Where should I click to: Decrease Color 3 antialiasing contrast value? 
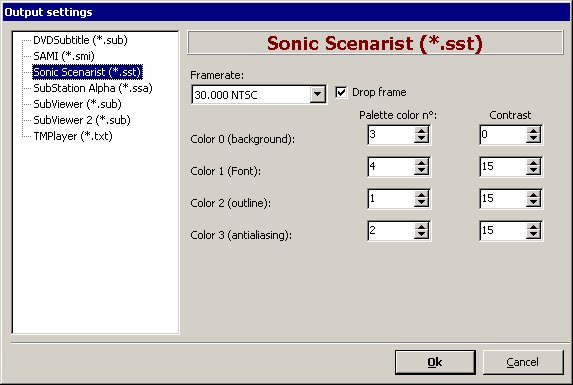click(534, 235)
